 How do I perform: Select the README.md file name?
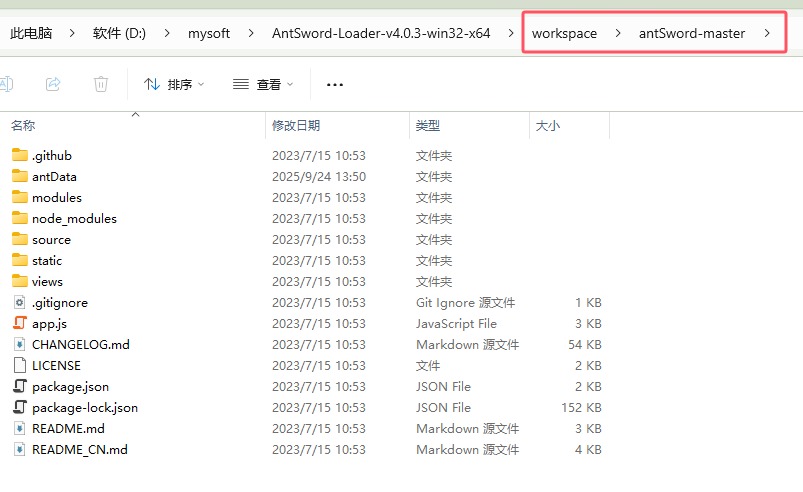(x=68, y=429)
